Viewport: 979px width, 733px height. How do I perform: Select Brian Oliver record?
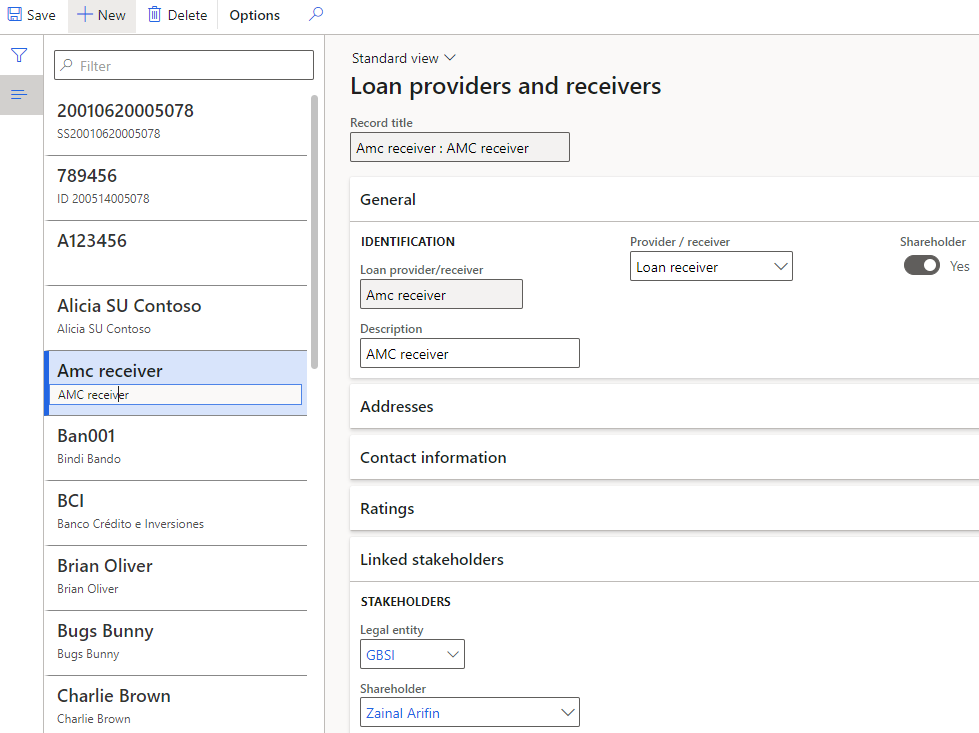tap(176, 578)
